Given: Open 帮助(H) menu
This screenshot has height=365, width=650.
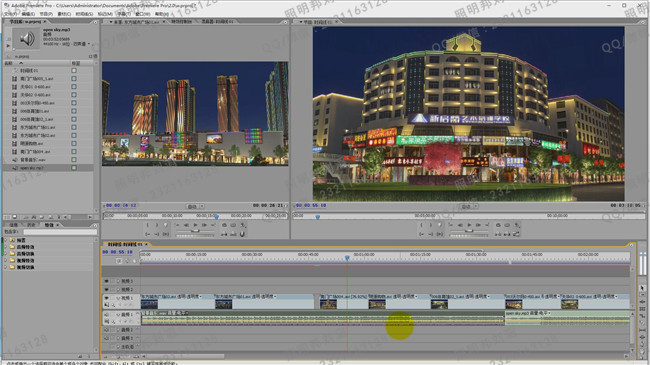Looking at the screenshot, I should point(162,14).
